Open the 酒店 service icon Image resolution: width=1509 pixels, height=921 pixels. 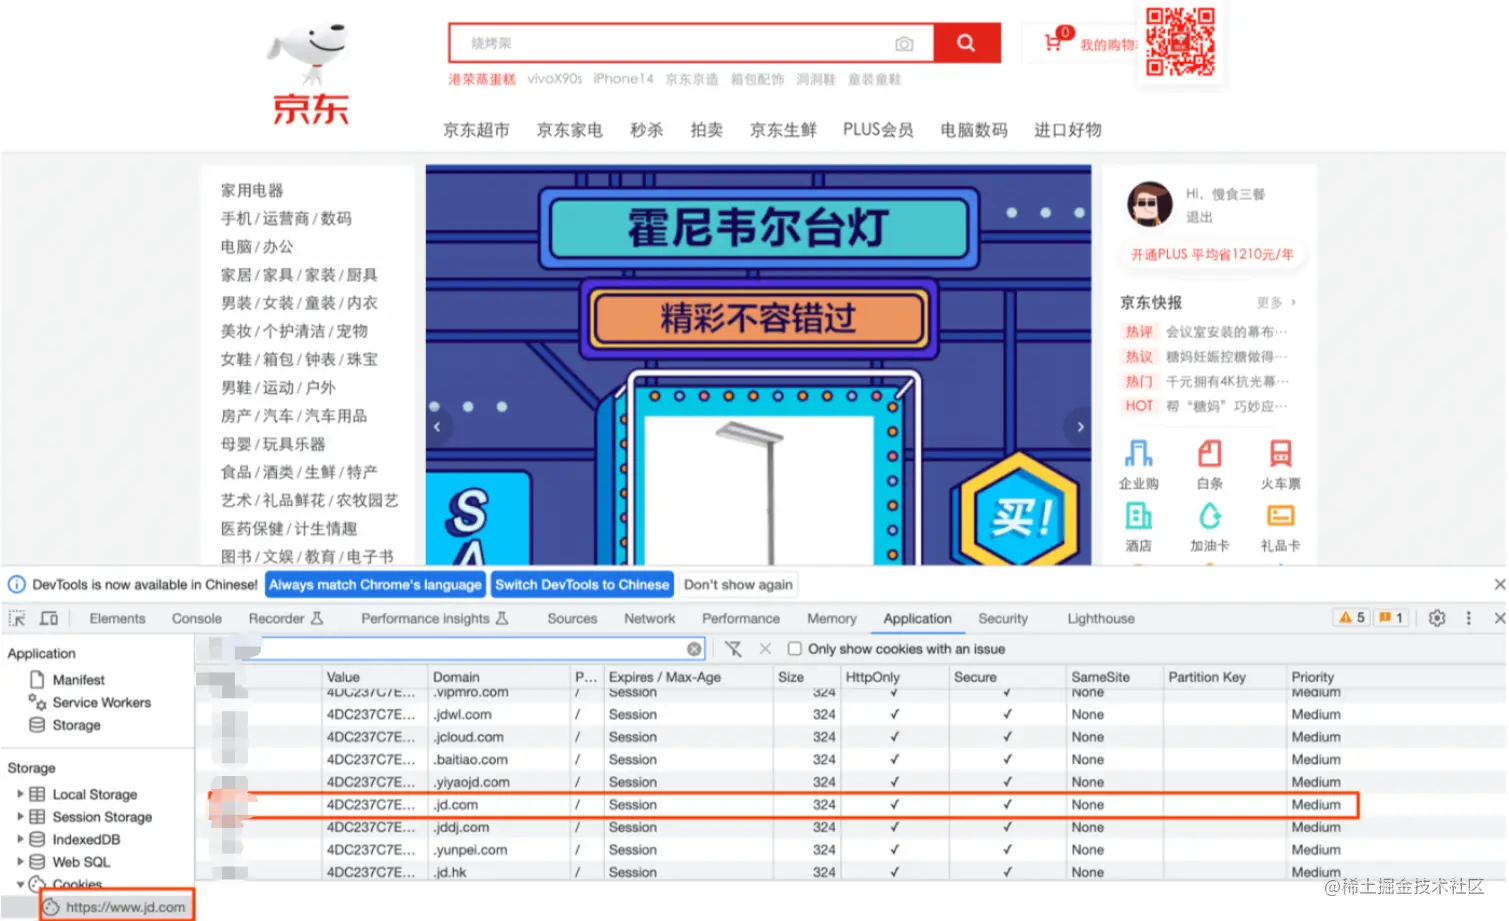tap(1139, 516)
